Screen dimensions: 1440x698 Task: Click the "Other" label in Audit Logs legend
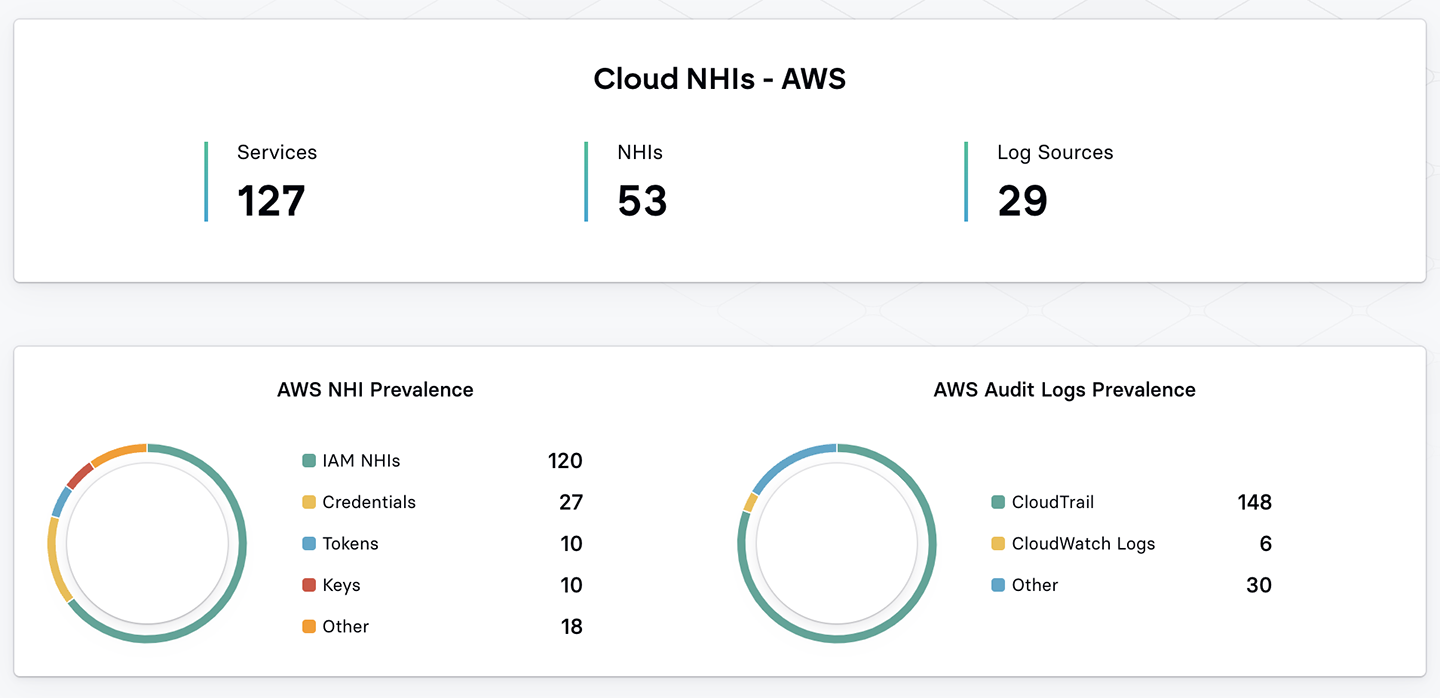coord(1035,585)
